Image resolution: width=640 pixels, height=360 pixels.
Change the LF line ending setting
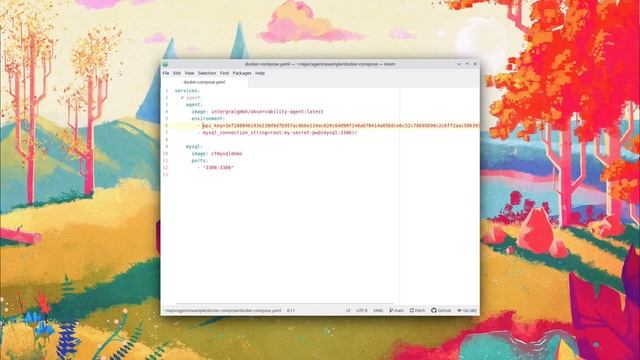pos(348,311)
